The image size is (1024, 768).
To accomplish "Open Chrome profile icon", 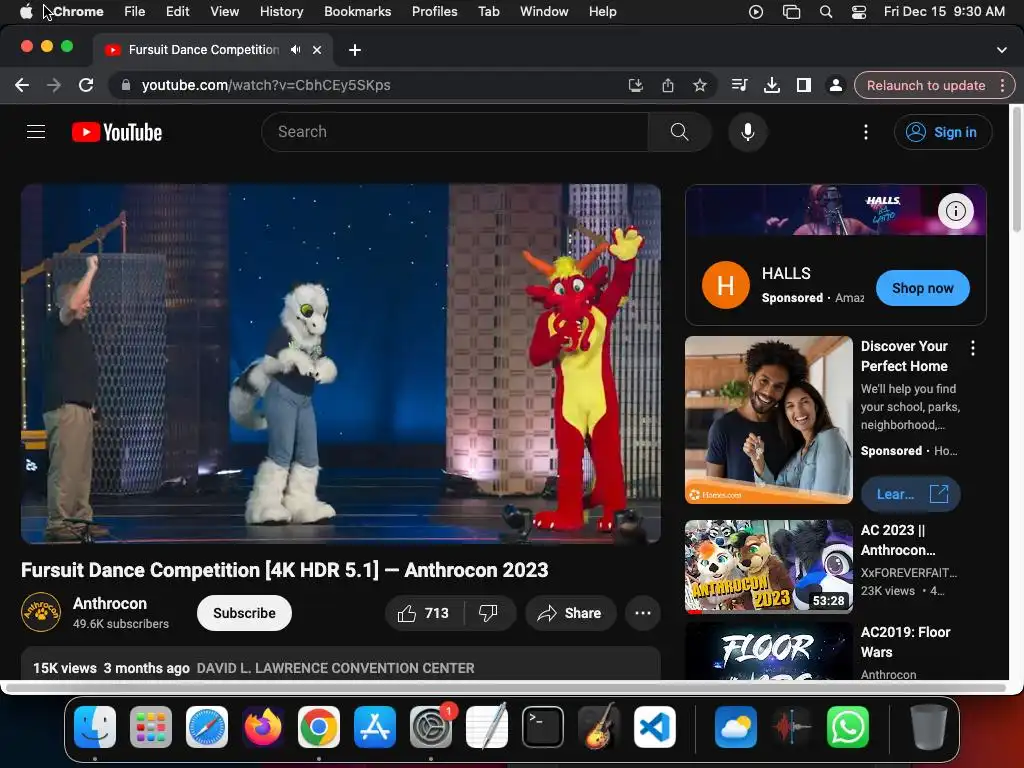I will (835, 85).
